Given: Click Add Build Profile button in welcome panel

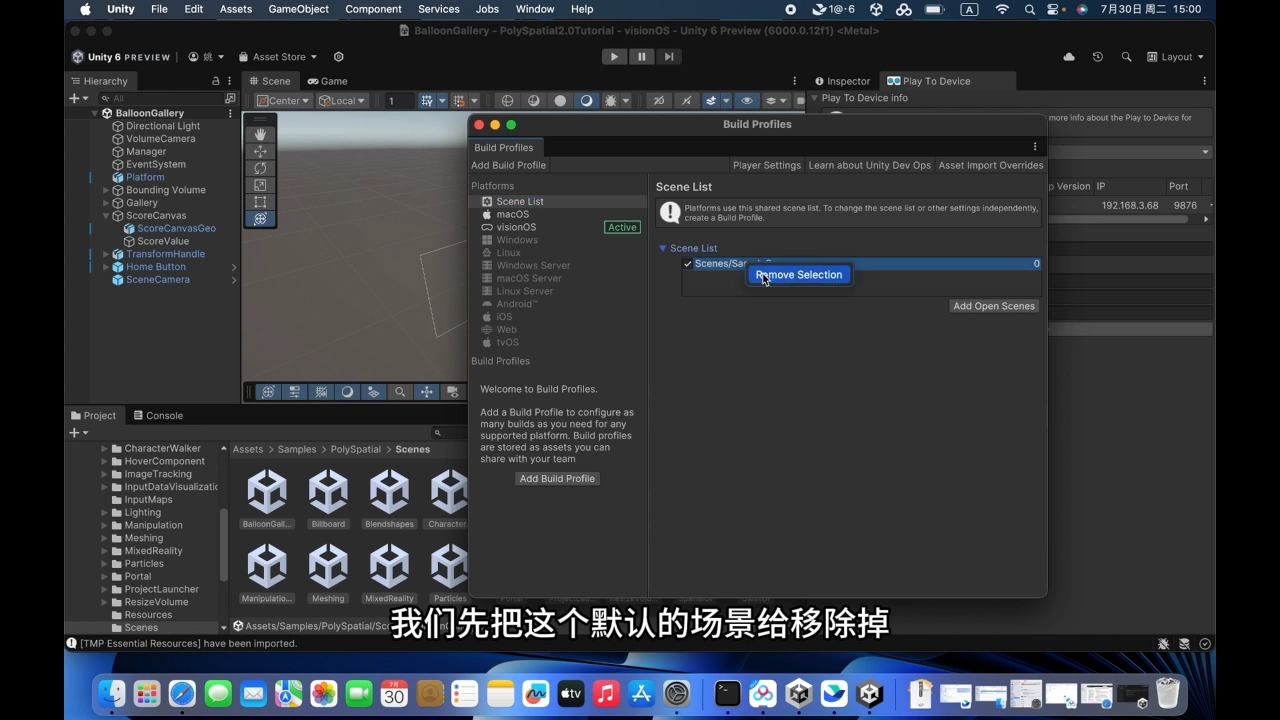Looking at the screenshot, I should click(x=557, y=479).
